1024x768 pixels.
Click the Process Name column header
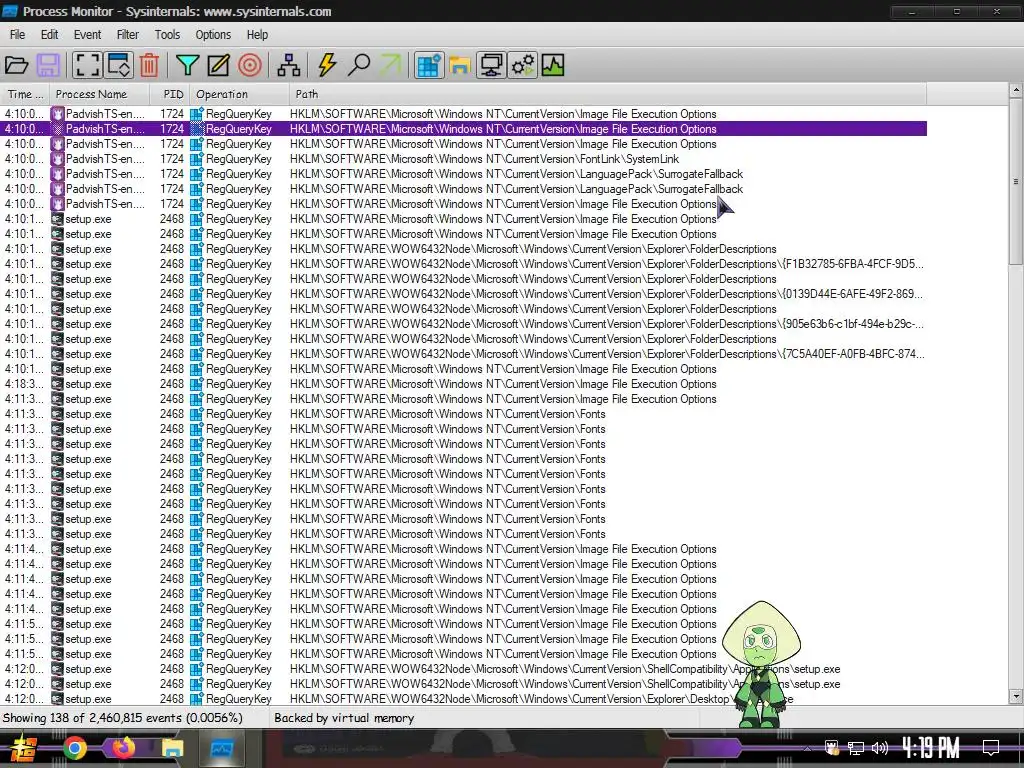tap(100, 94)
